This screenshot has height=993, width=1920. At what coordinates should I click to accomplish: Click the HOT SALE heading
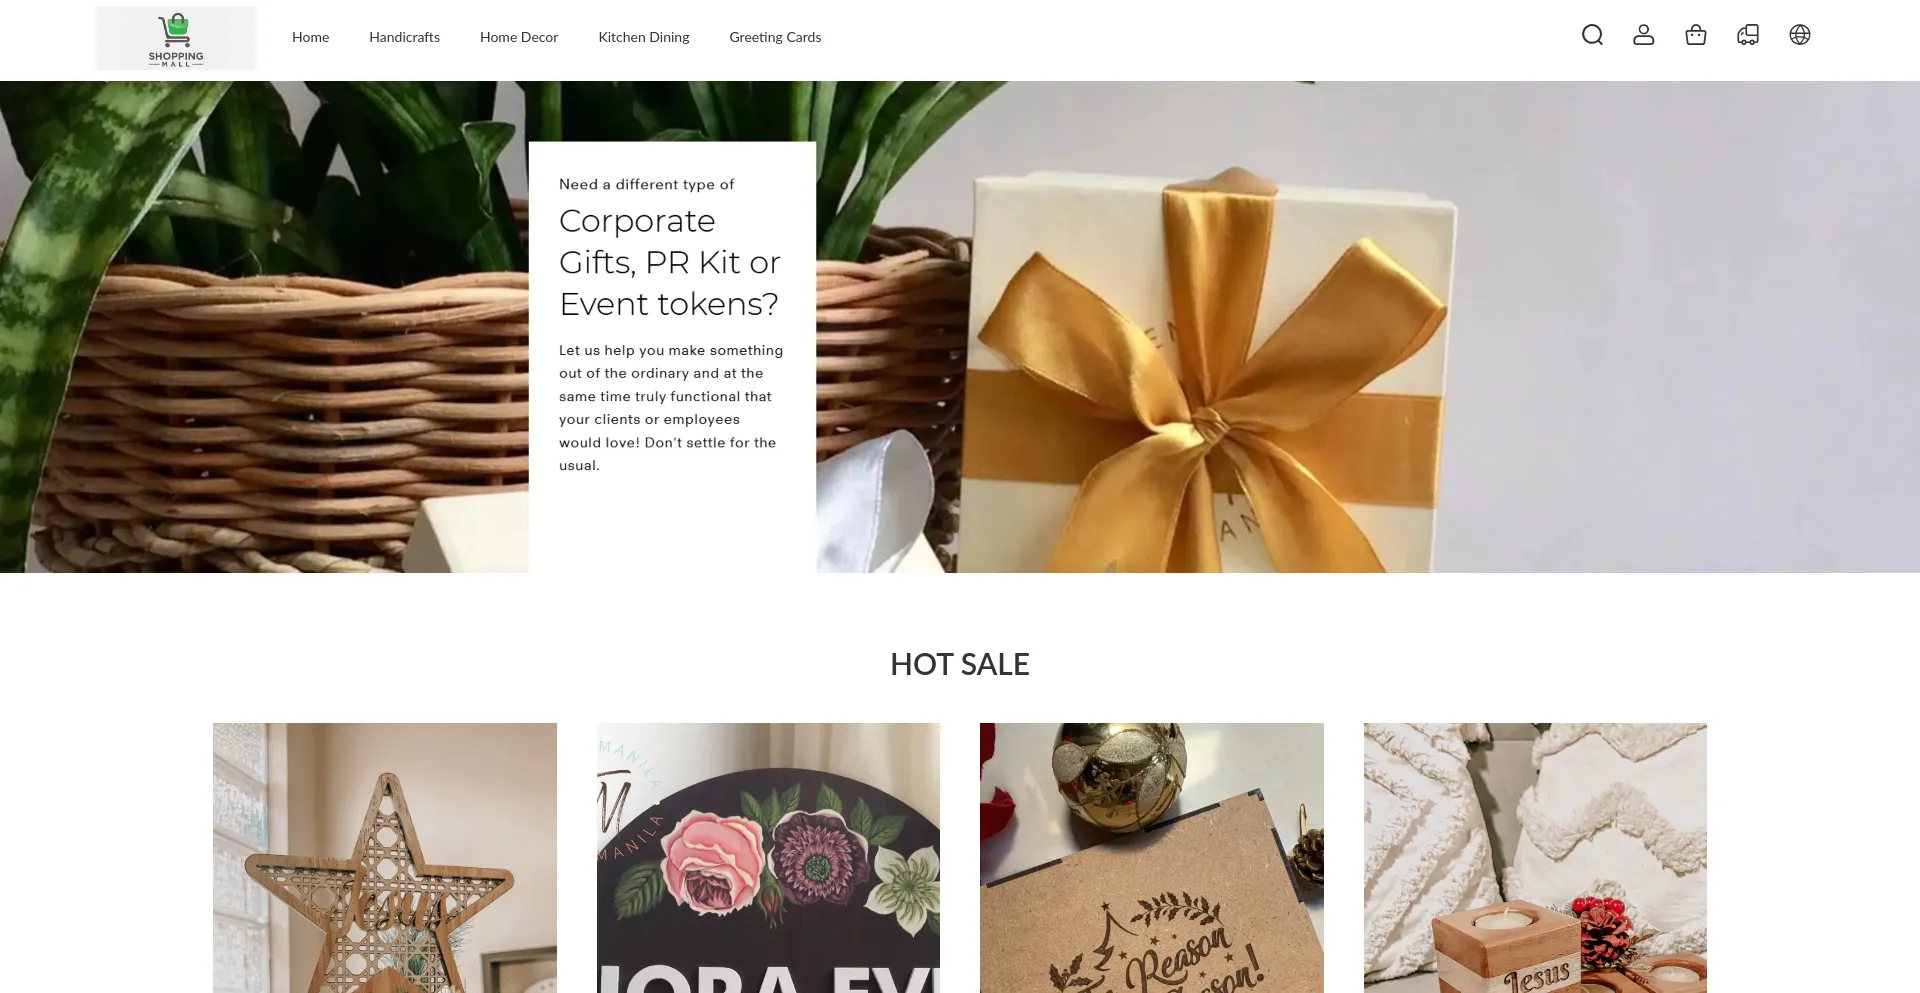[960, 664]
